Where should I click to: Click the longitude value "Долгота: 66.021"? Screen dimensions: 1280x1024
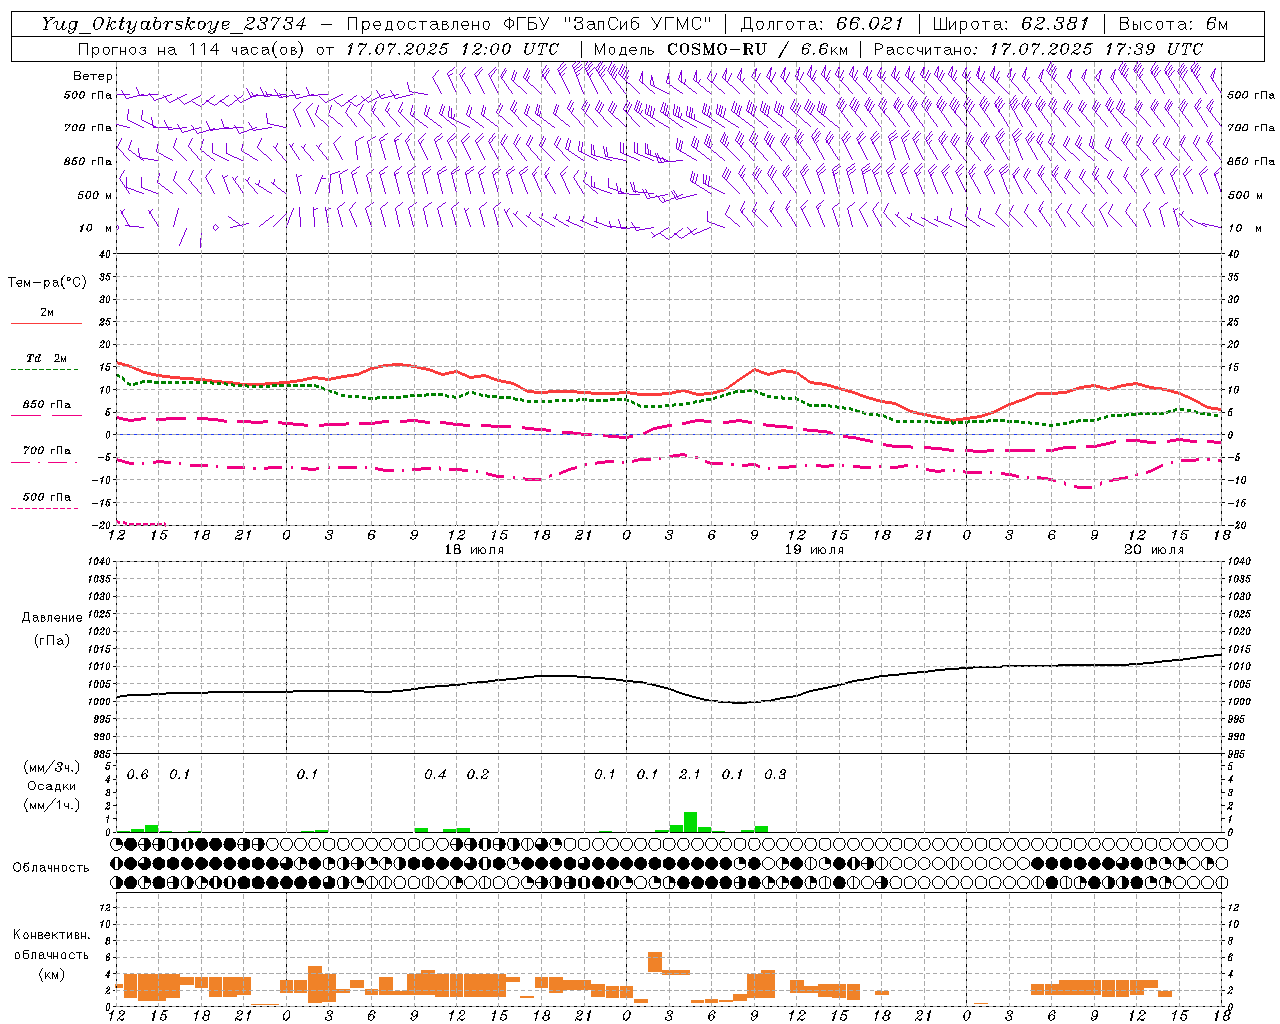pos(822,24)
